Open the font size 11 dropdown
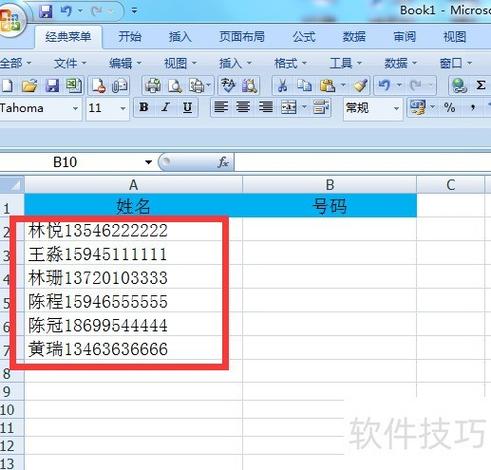The width and height of the screenshot is (491, 470). (123, 108)
